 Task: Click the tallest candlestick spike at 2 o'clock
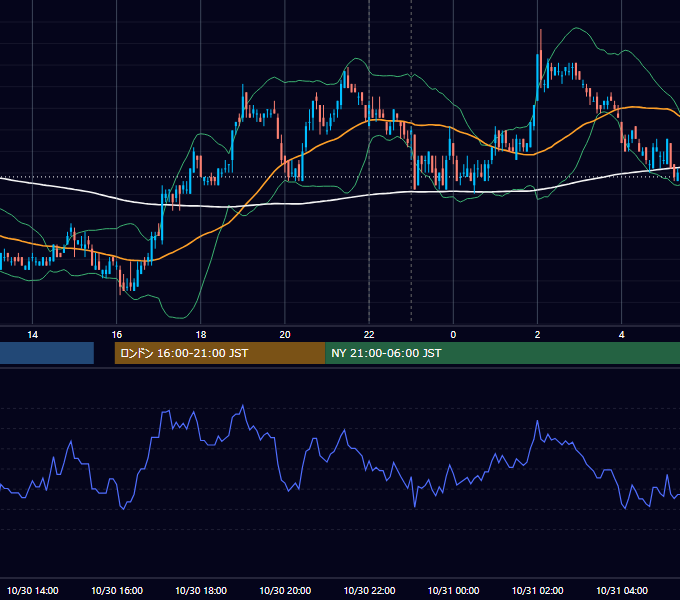[x=541, y=61]
